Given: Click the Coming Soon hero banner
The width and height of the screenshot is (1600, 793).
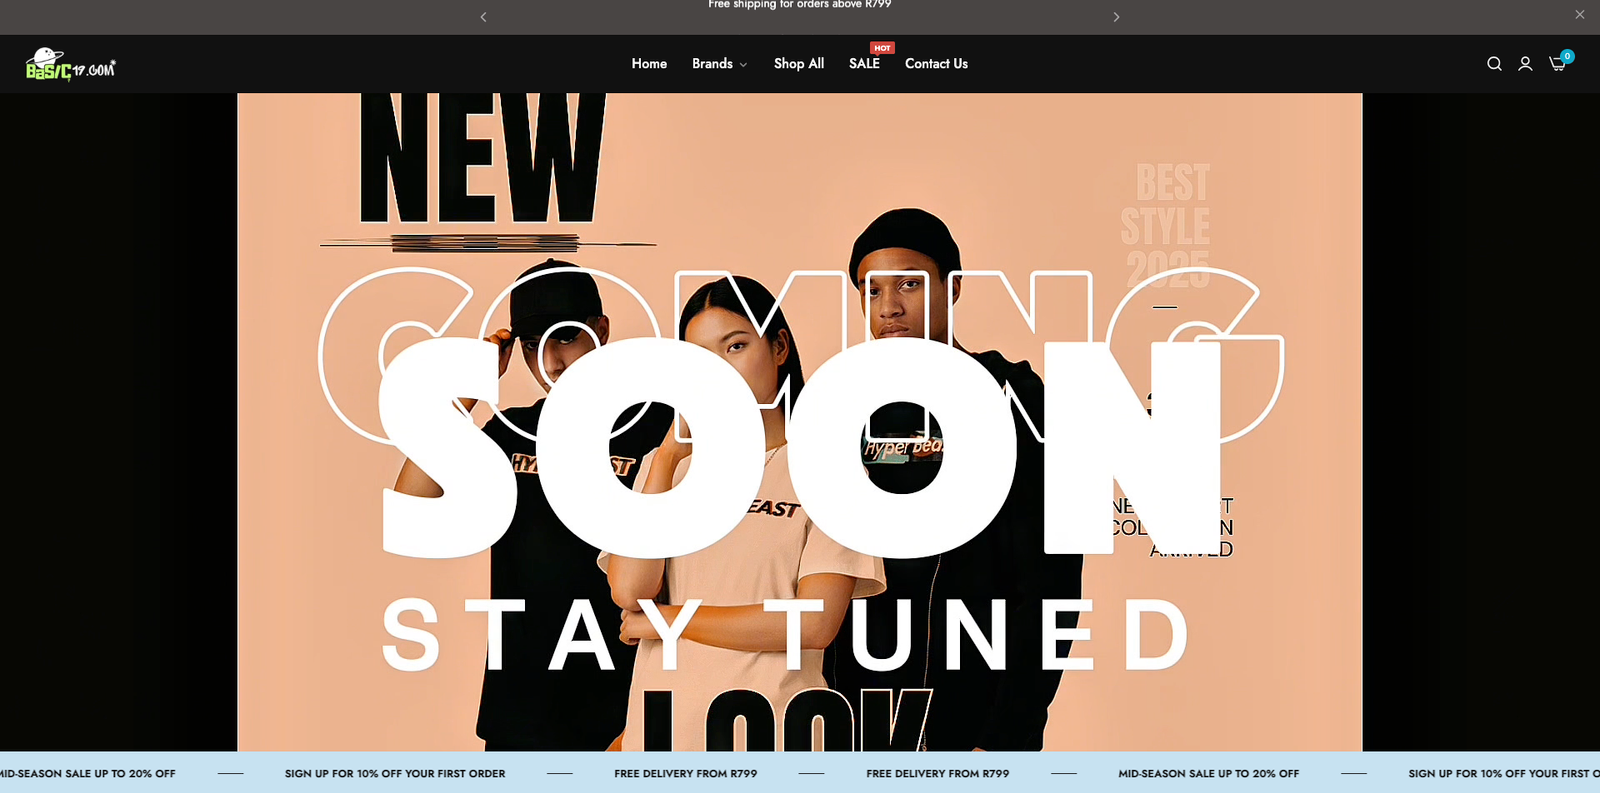Looking at the screenshot, I should (800, 422).
